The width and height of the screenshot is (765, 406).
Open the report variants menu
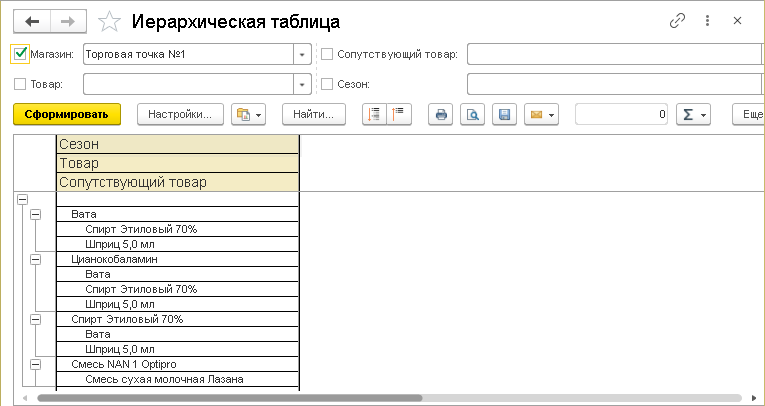(247, 115)
